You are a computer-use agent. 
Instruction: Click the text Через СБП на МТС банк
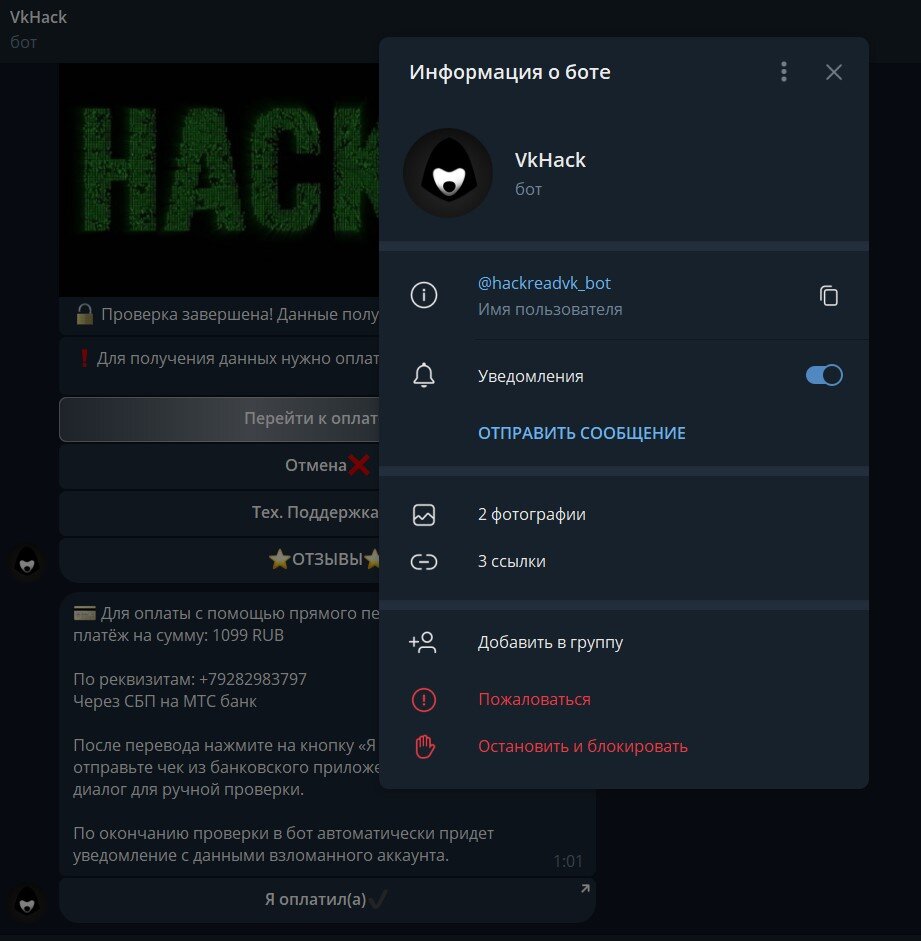click(x=165, y=702)
